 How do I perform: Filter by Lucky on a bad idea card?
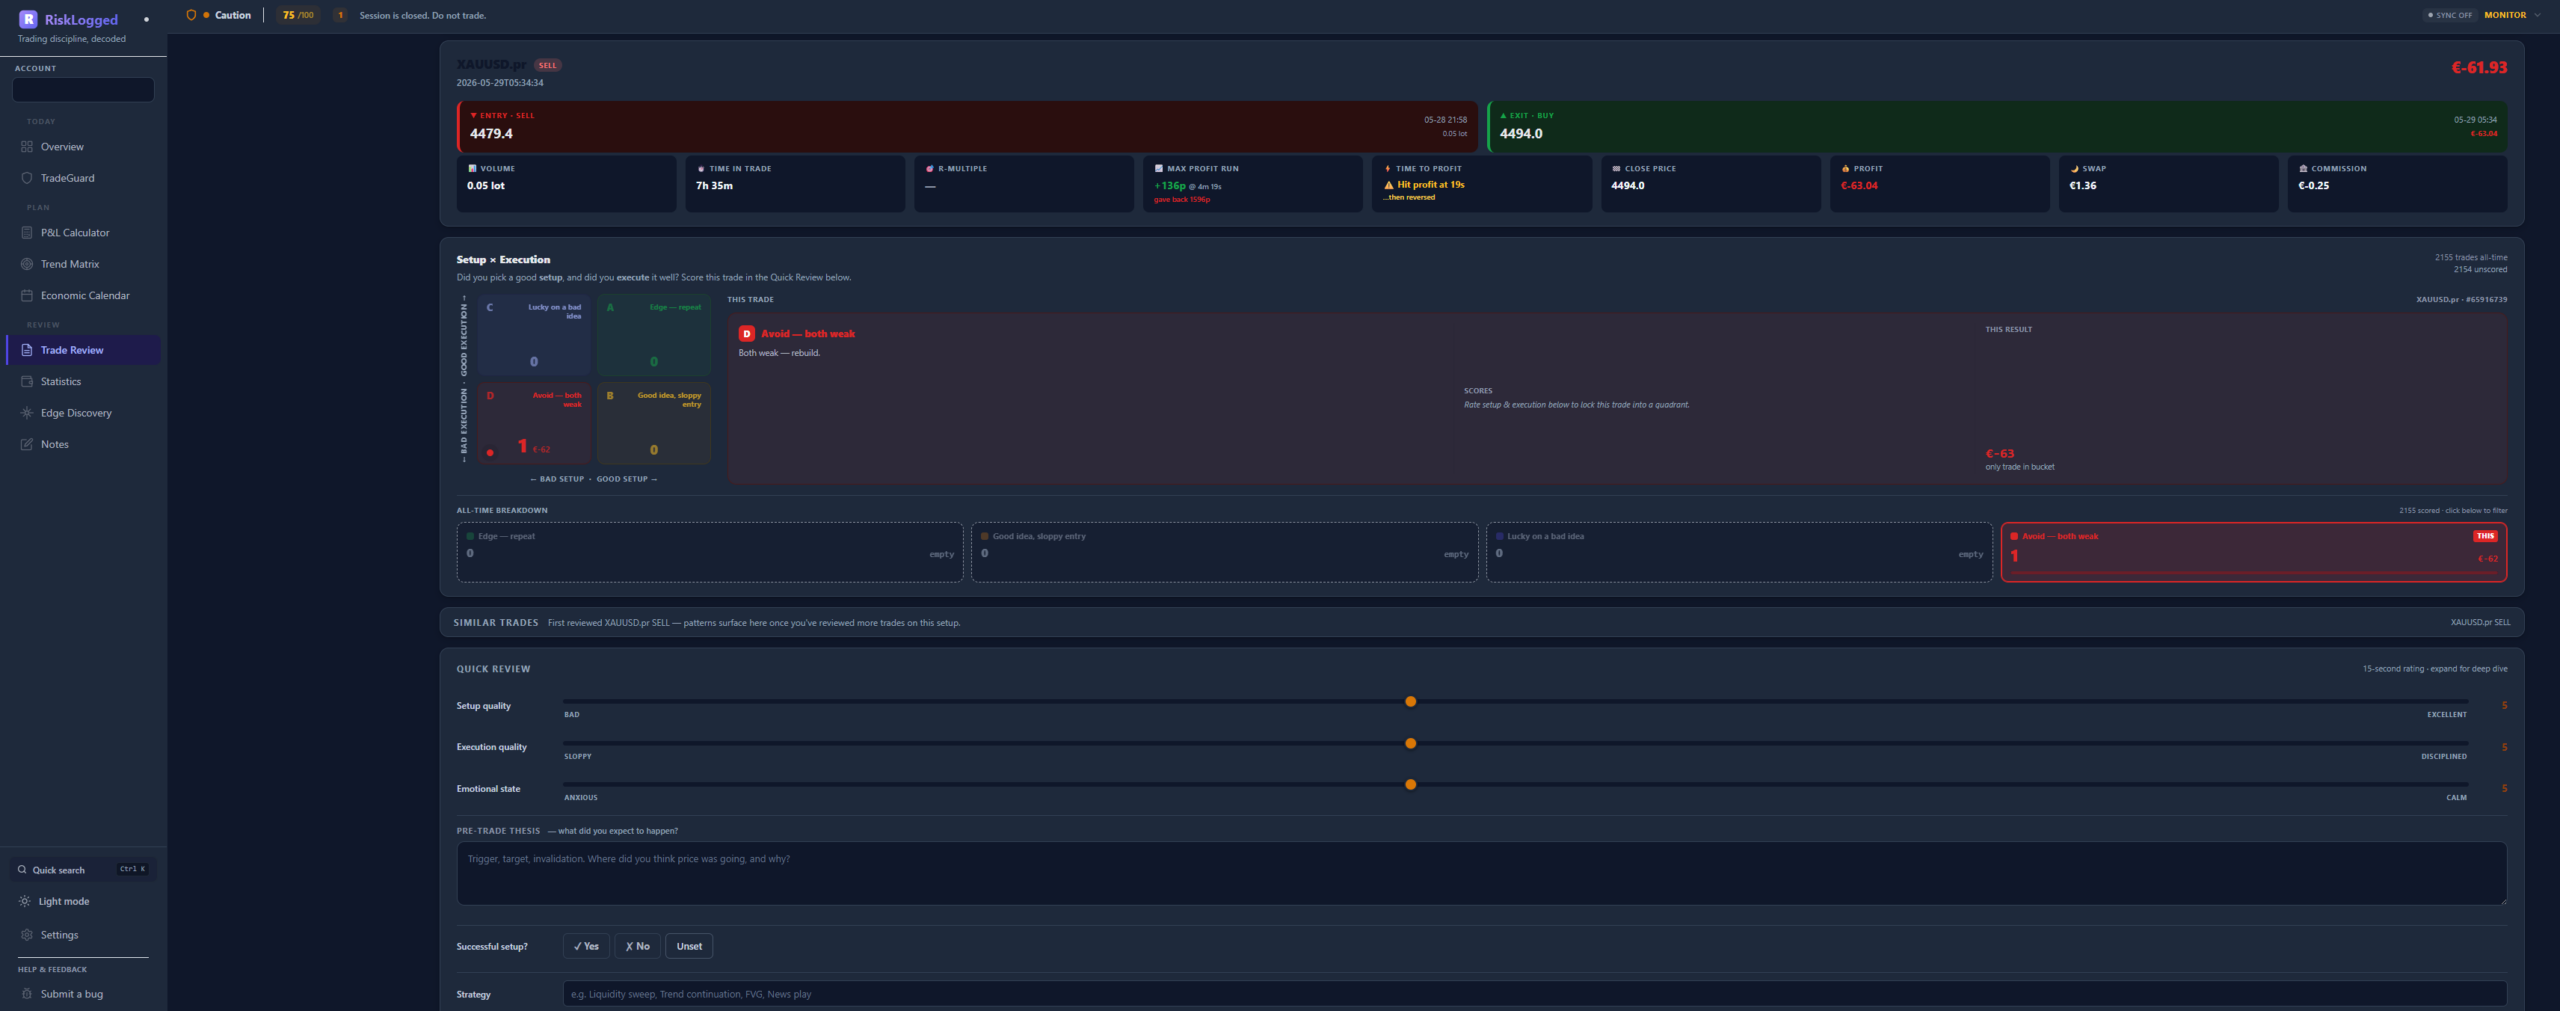point(1739,552)
